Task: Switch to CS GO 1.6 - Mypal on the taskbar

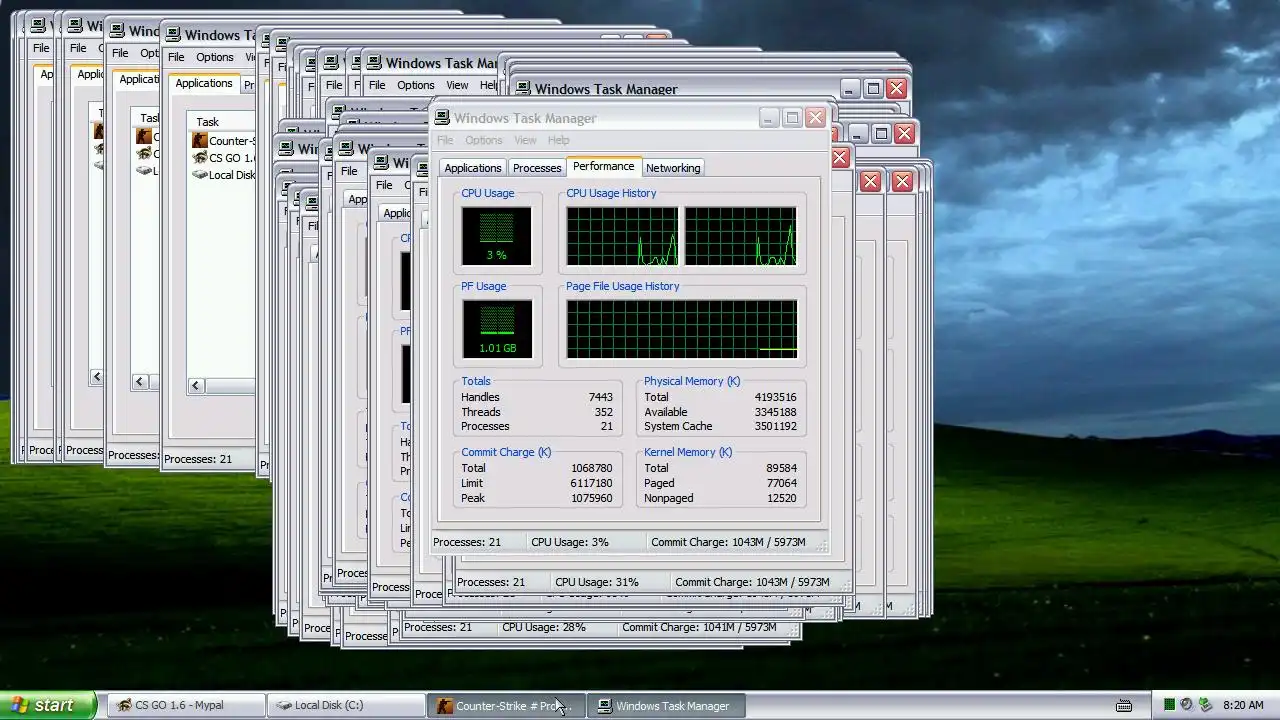Action: [x=187, y=705]
